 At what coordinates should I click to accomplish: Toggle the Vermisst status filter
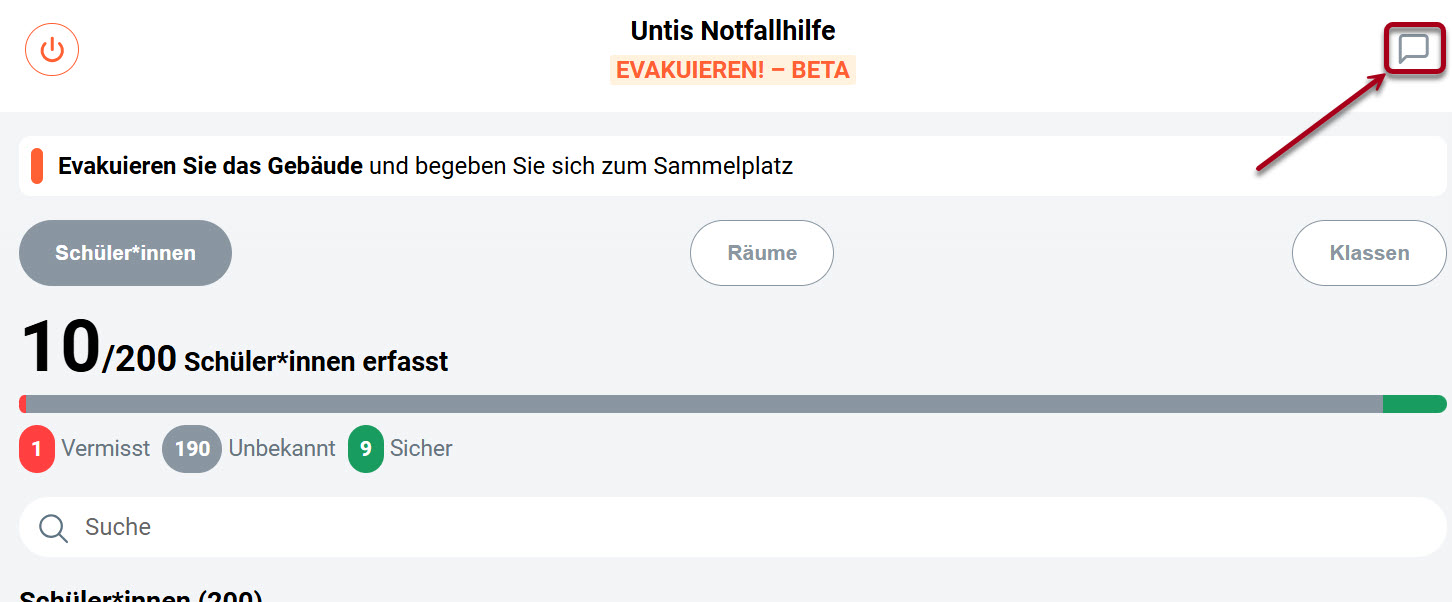coord(84,449)
